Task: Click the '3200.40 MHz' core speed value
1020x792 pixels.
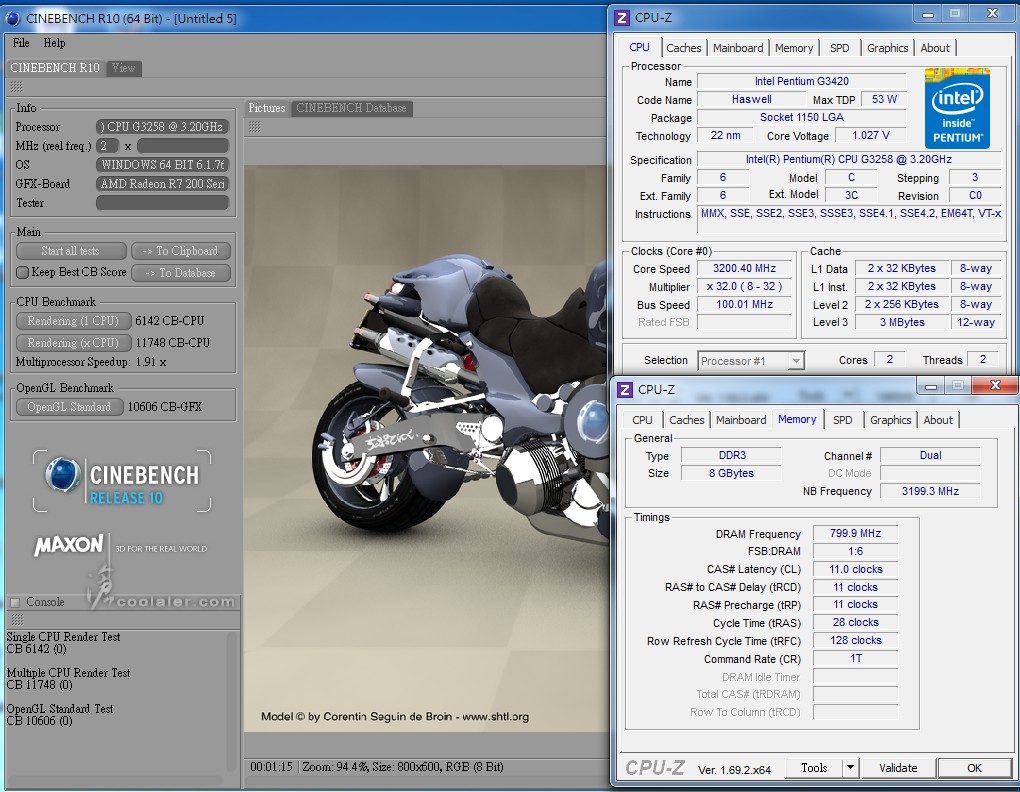Action: pyautogui.click(x=744, y=269)
